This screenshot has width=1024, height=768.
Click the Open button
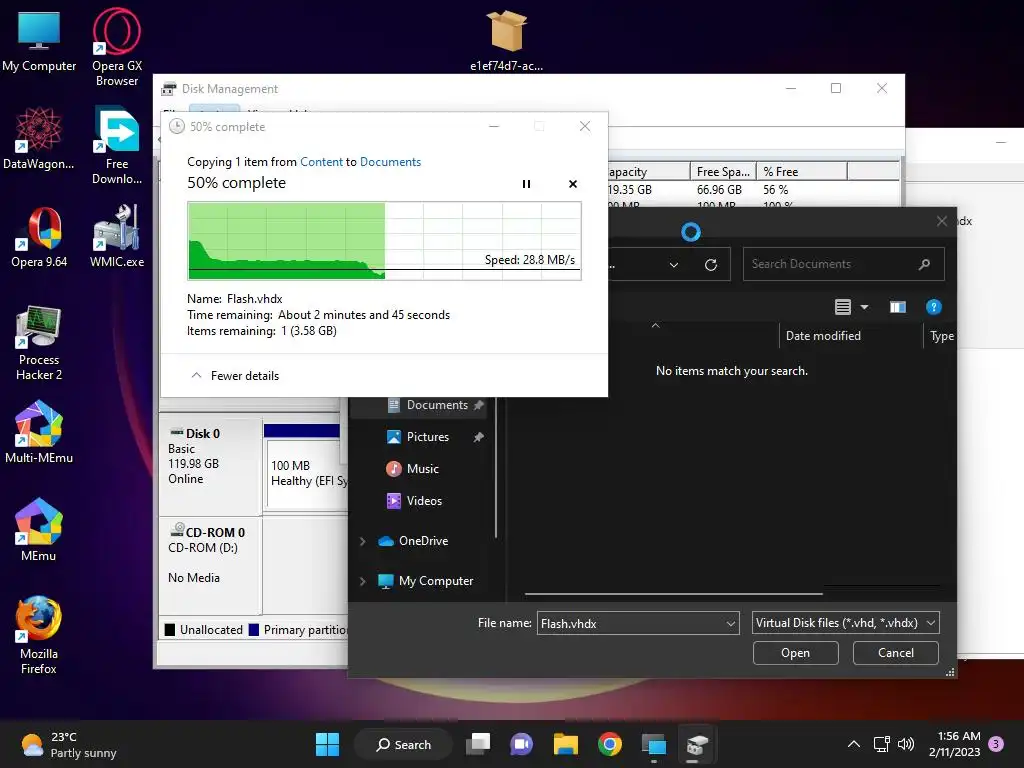[795, 653]
